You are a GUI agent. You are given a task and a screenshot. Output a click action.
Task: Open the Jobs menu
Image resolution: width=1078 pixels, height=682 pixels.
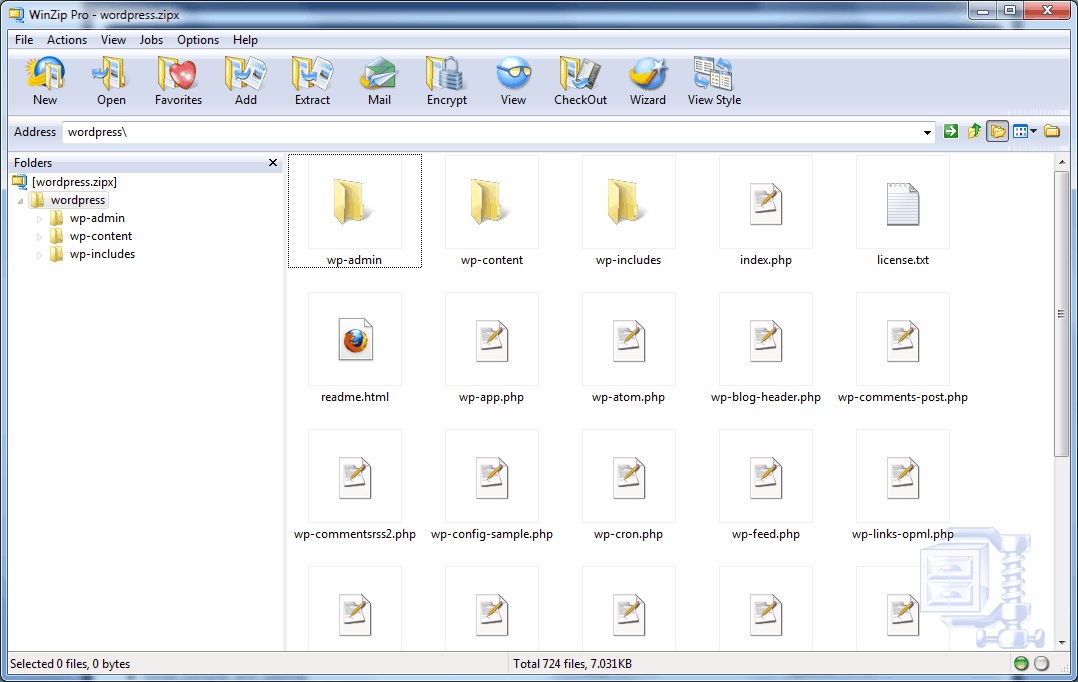151,40
